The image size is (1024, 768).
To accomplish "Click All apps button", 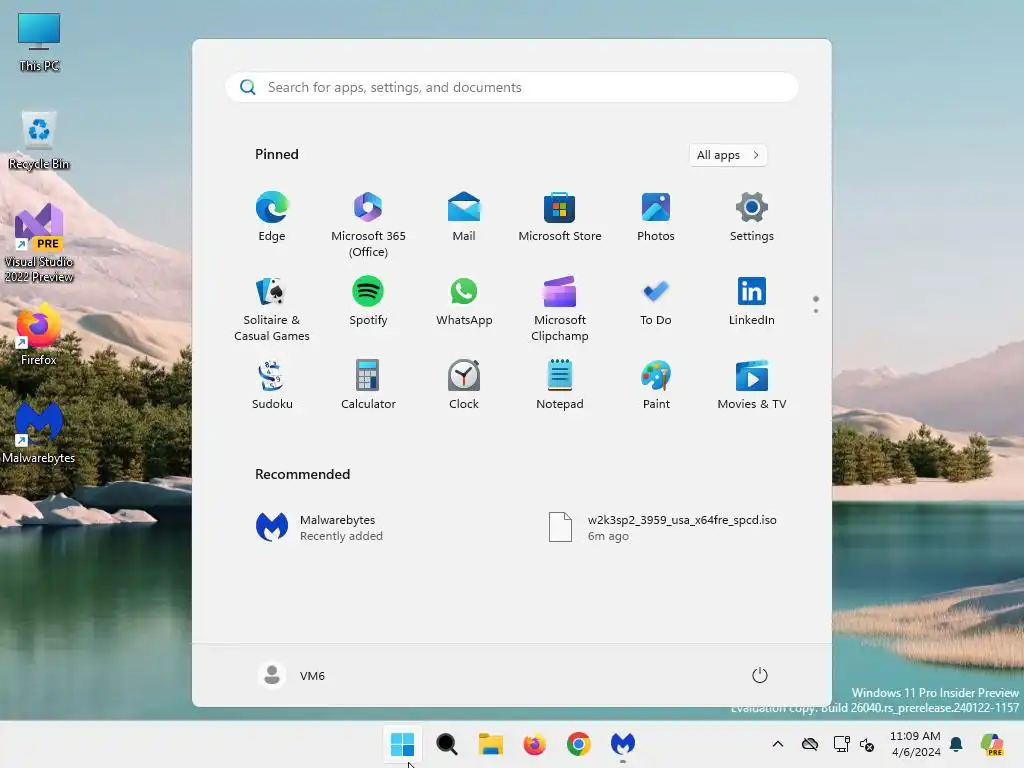I will pos(728,155).
